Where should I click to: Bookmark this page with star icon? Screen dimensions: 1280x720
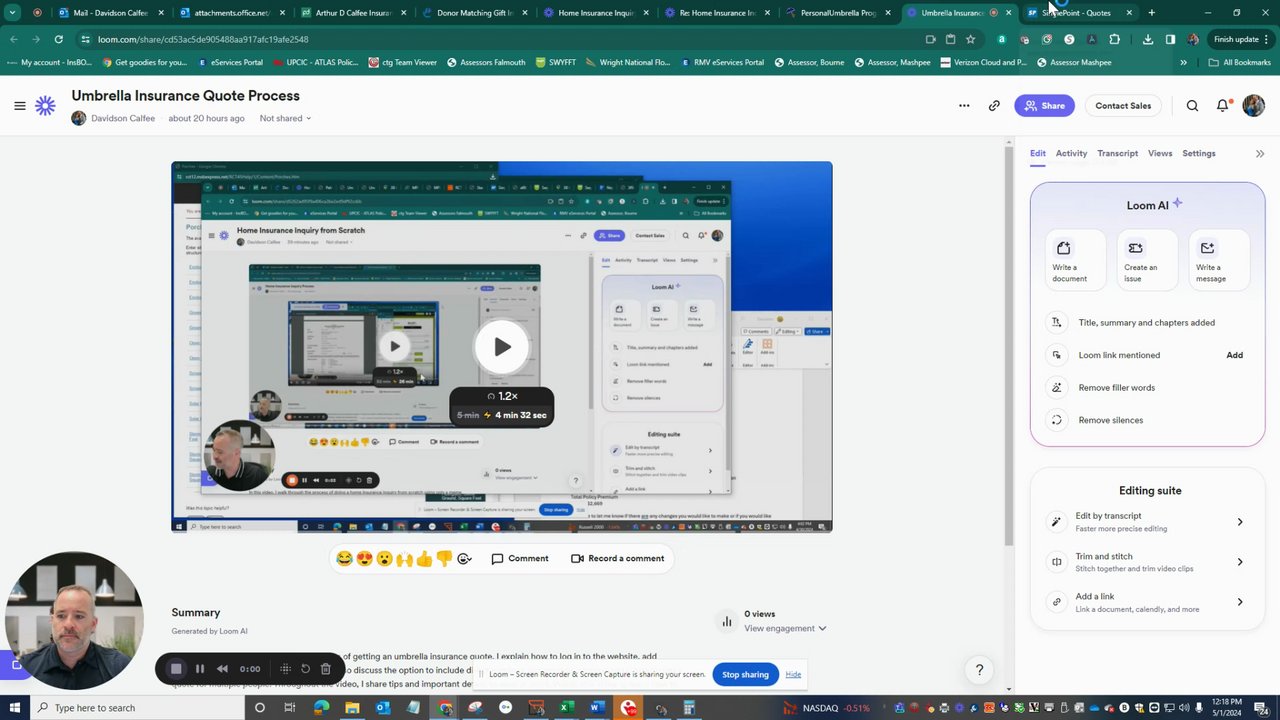(970, 39)
